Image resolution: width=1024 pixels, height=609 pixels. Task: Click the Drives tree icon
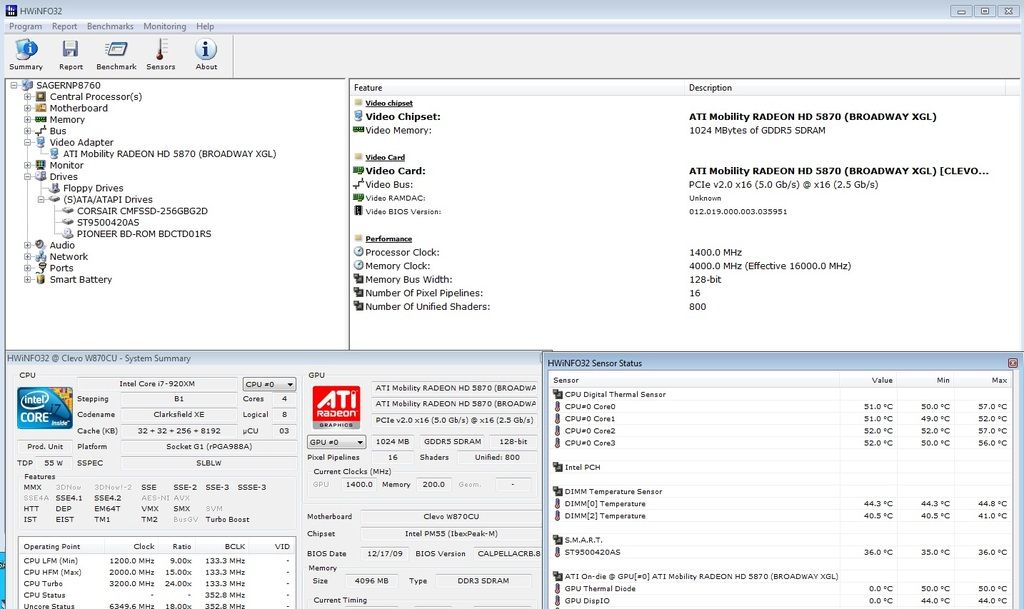click(41, 177)
